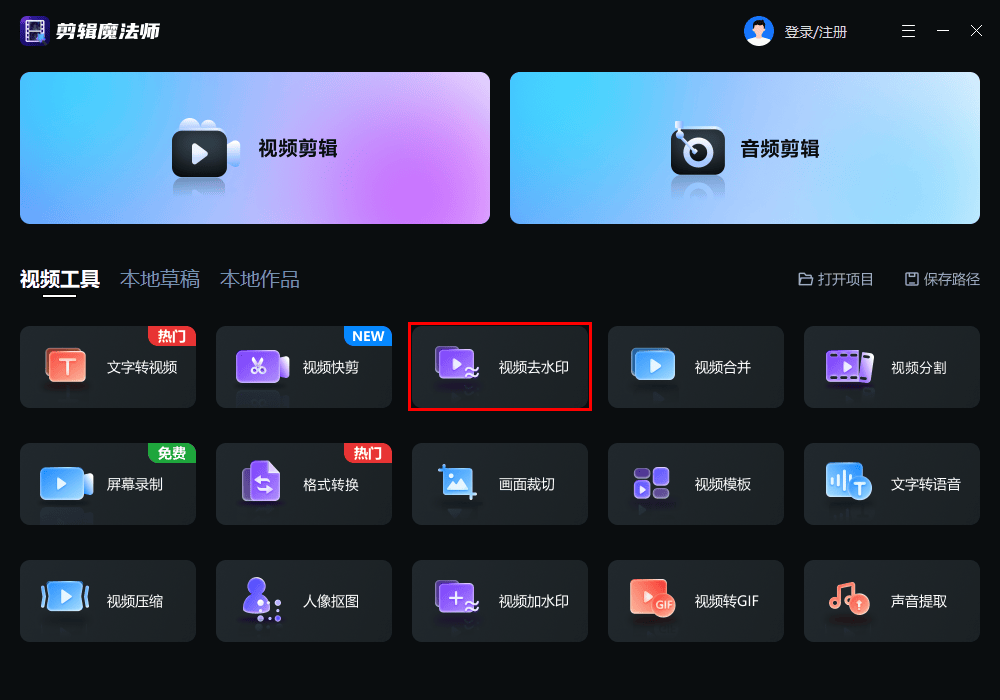Open the 视频合并 video merge tool
This screenshot has width=1000, height=700.
695,367
